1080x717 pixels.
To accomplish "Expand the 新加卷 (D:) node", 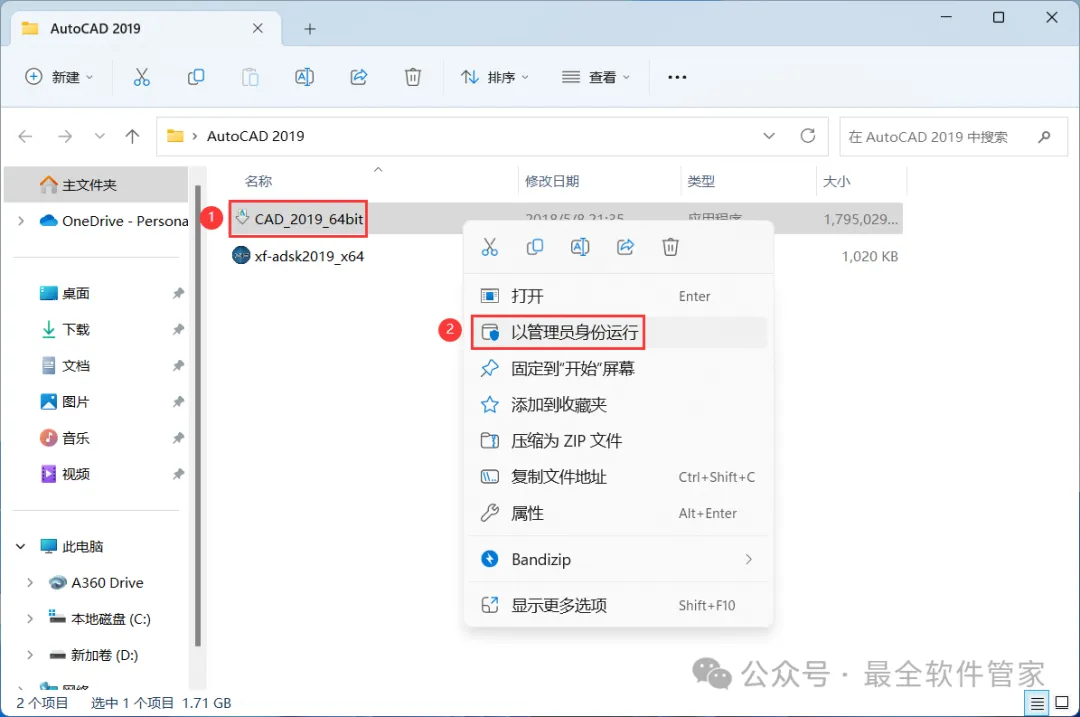I will click(30, 655).
